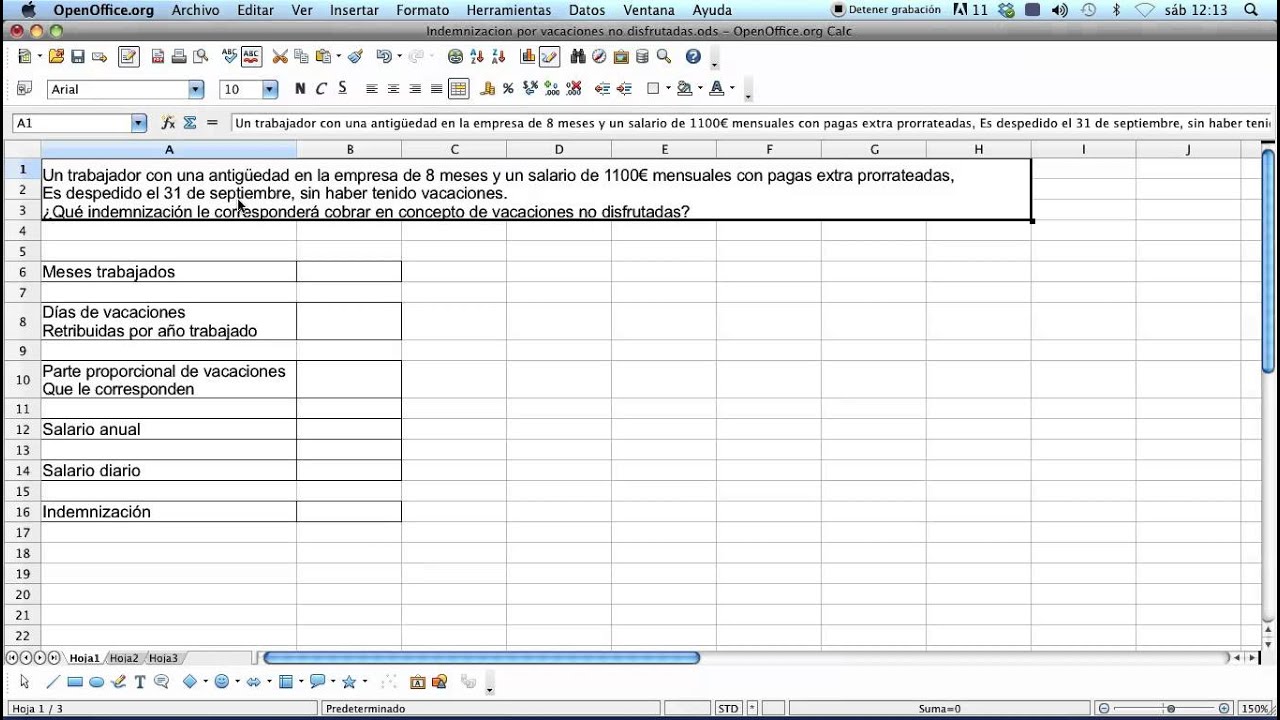The width and height of the screenshot is (1280, 720).
Task: Insert a chart
Action: pos(526,57)
